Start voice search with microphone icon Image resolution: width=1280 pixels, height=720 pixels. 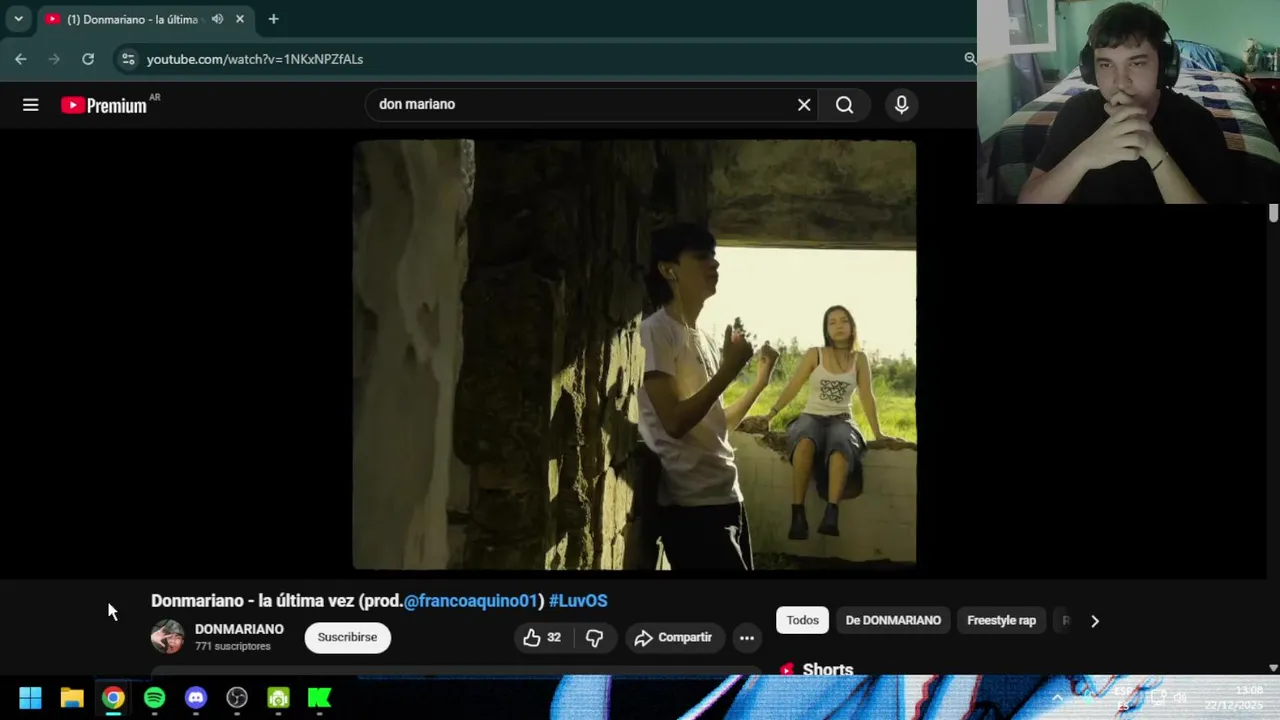901,105
